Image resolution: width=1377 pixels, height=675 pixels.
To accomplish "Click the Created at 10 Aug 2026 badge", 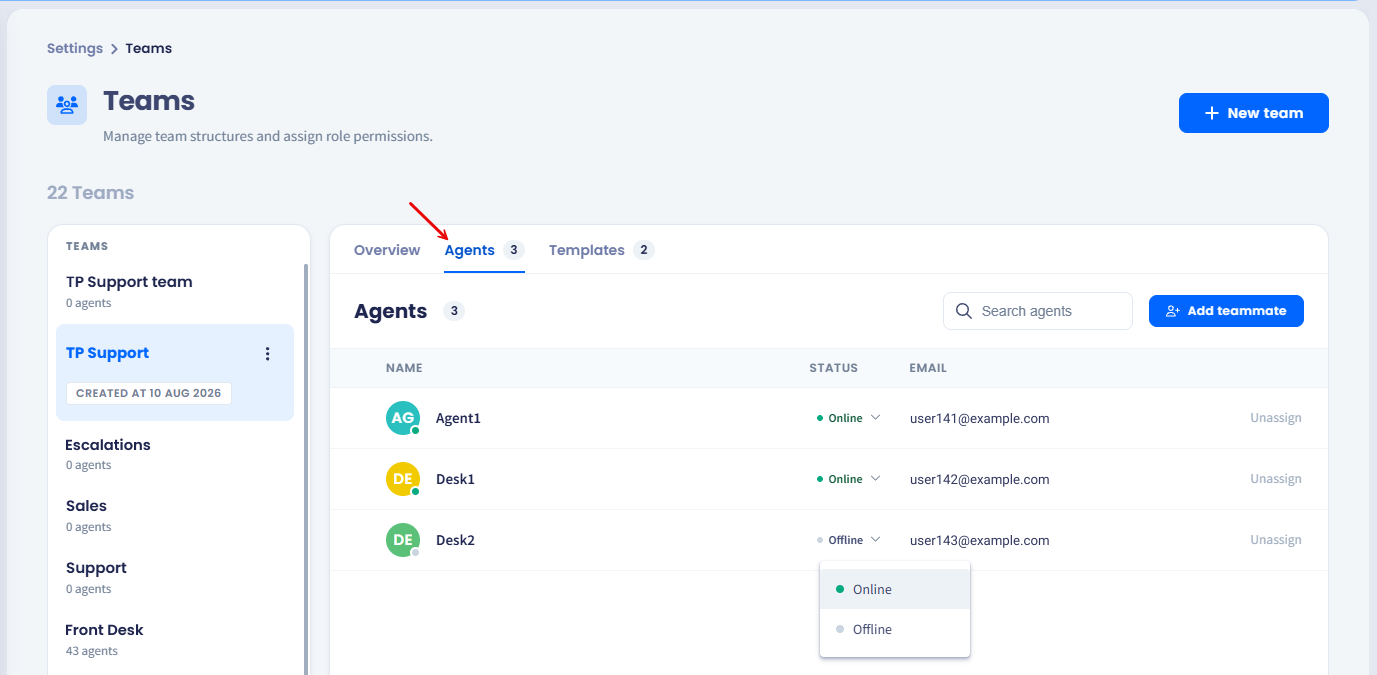I will 149,393.
